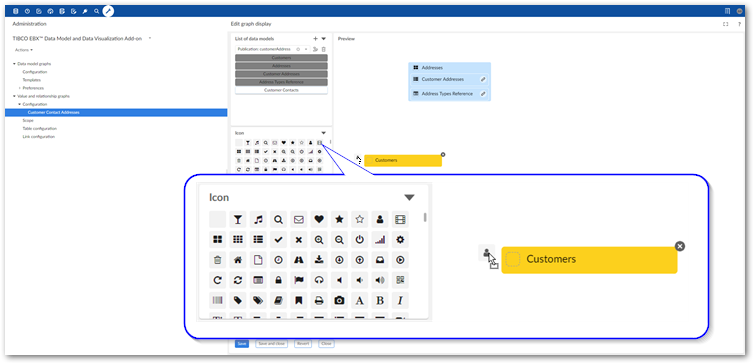Viewport: 754px width, 364px height.
Task: Toggle the full screen icon beside help
Action: tap(726, 24)
